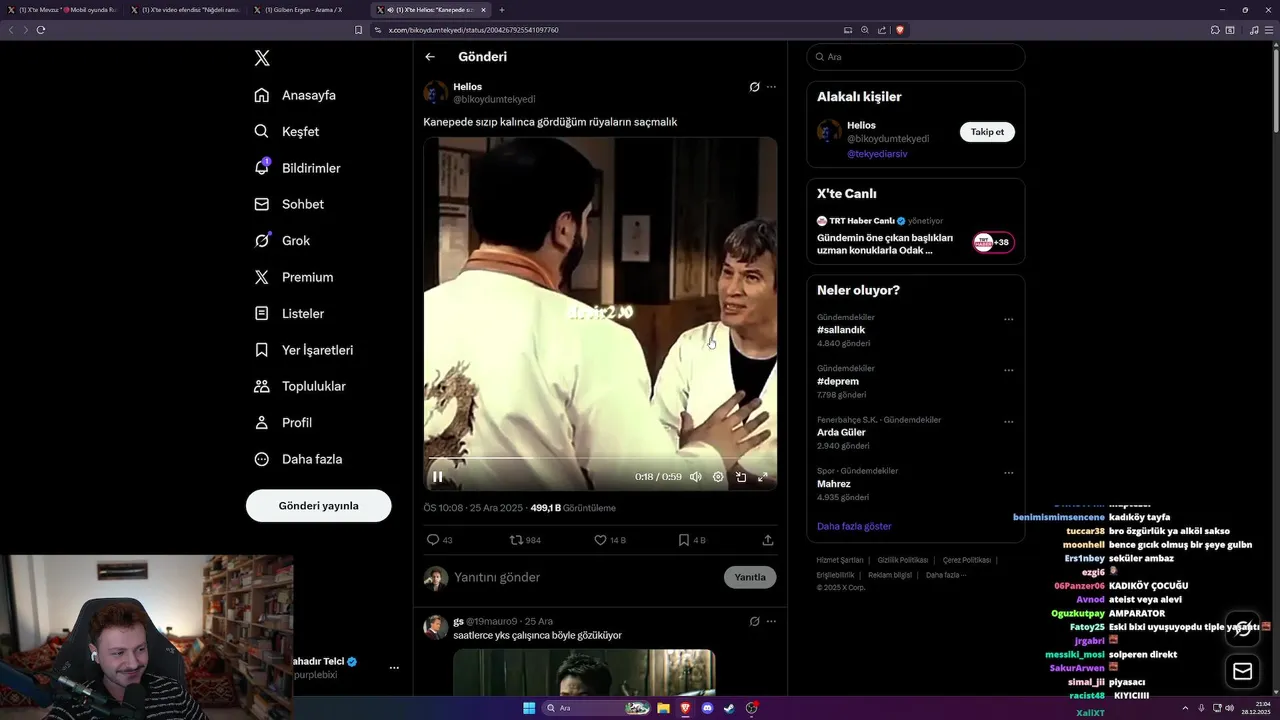Reload the page

(41, 30)
